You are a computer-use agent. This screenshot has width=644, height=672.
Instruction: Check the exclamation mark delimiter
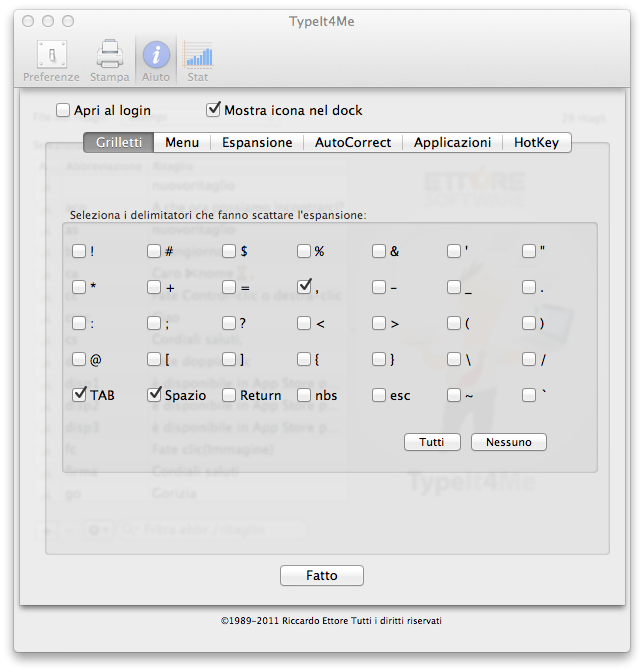tap(79, 251)
